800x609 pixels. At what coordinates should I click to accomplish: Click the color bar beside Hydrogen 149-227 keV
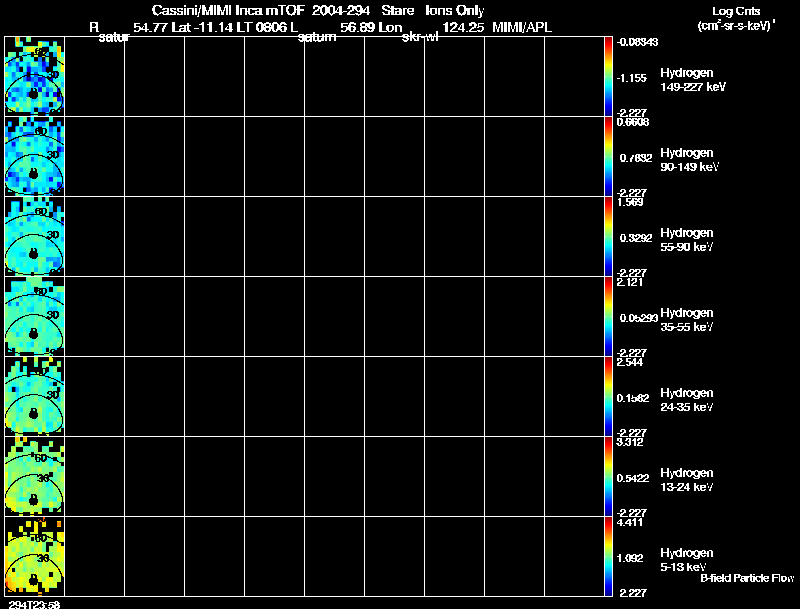(608, 76)
